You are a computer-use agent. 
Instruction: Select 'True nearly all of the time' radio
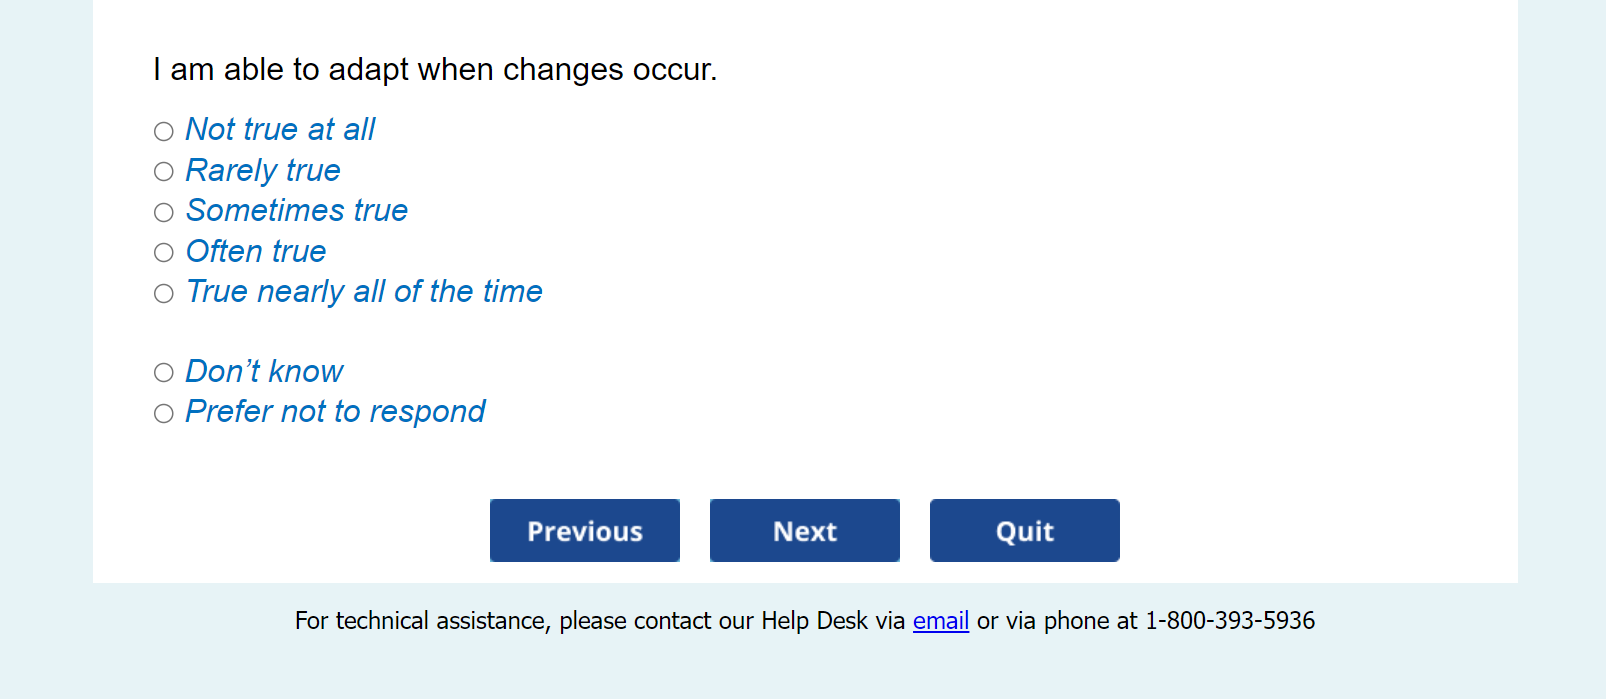(164, 293)
